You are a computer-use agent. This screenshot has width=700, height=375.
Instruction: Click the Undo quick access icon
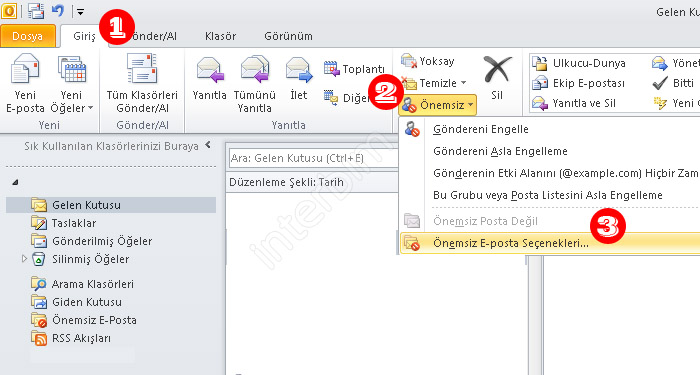pos(58,11)
